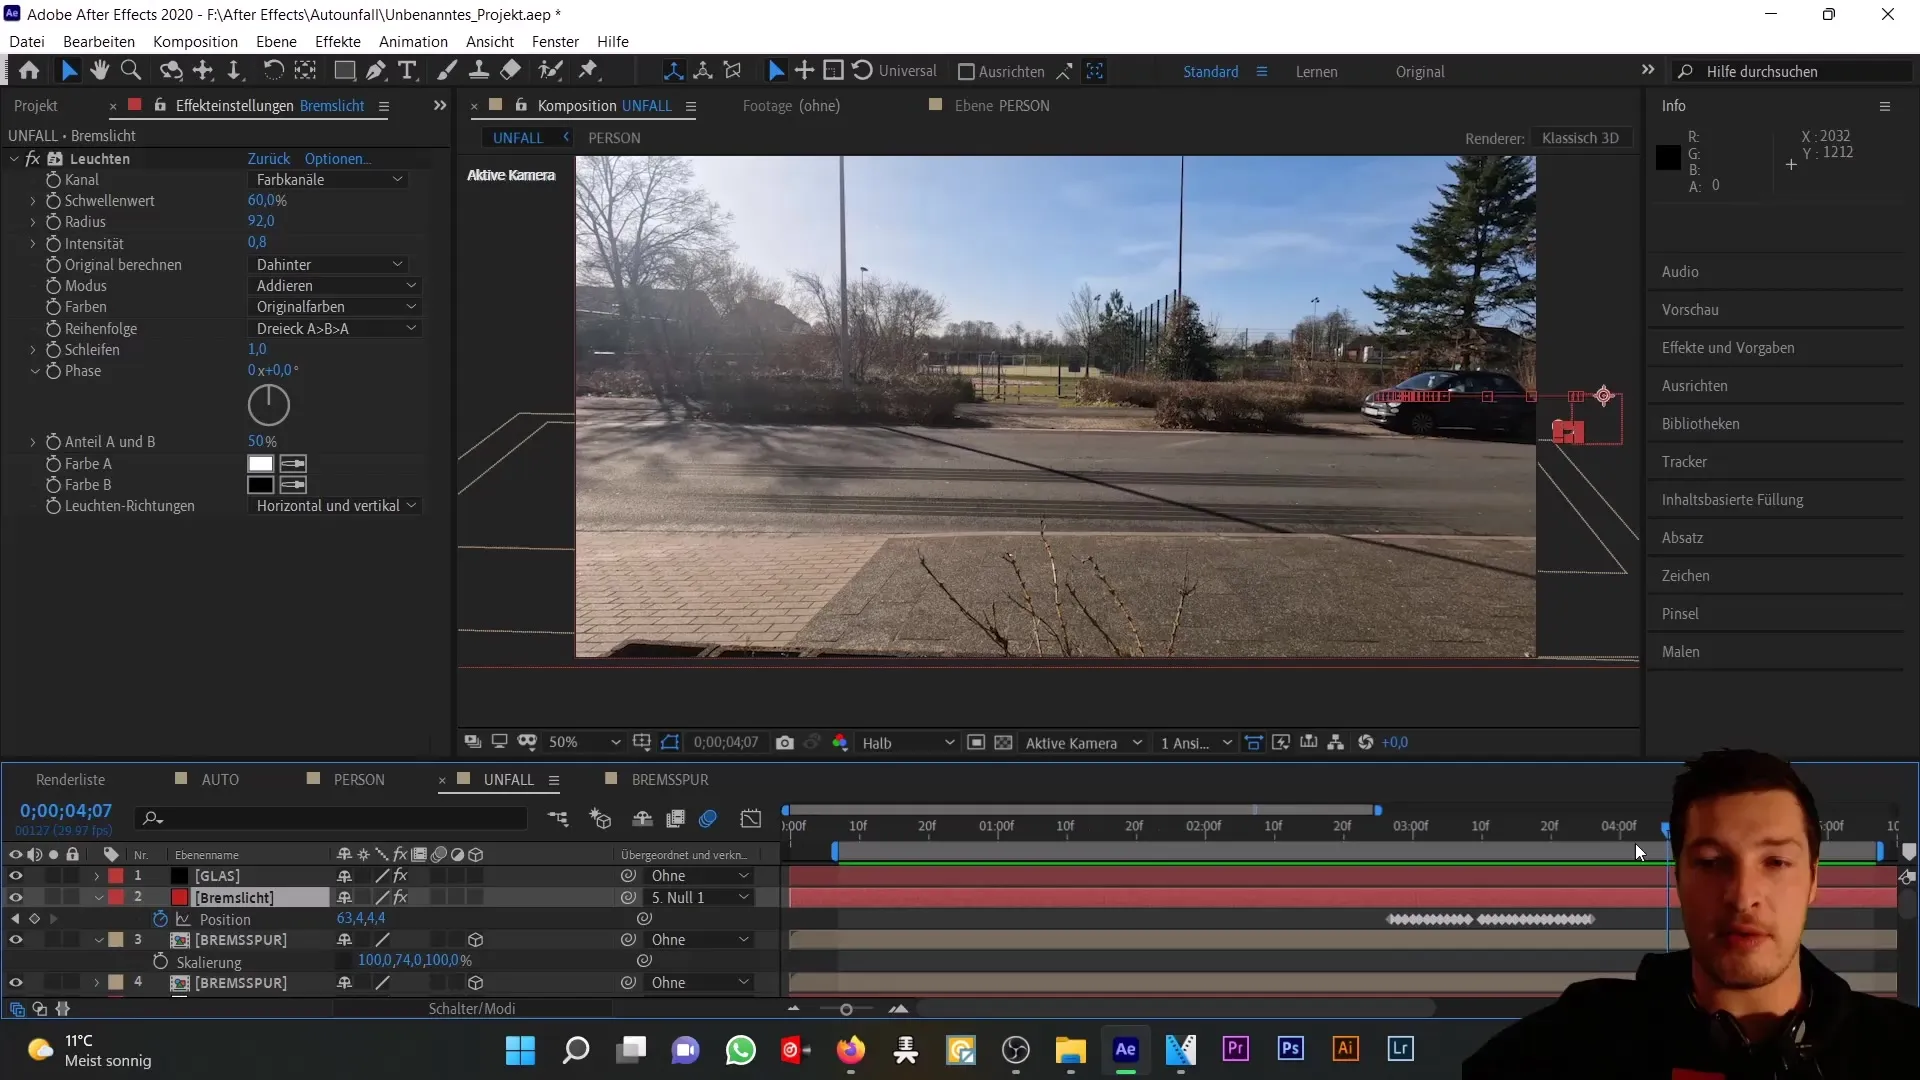Select the Selection arrow tool
The height and width of the screenshot is (1080, 1920).
point(68,71)
